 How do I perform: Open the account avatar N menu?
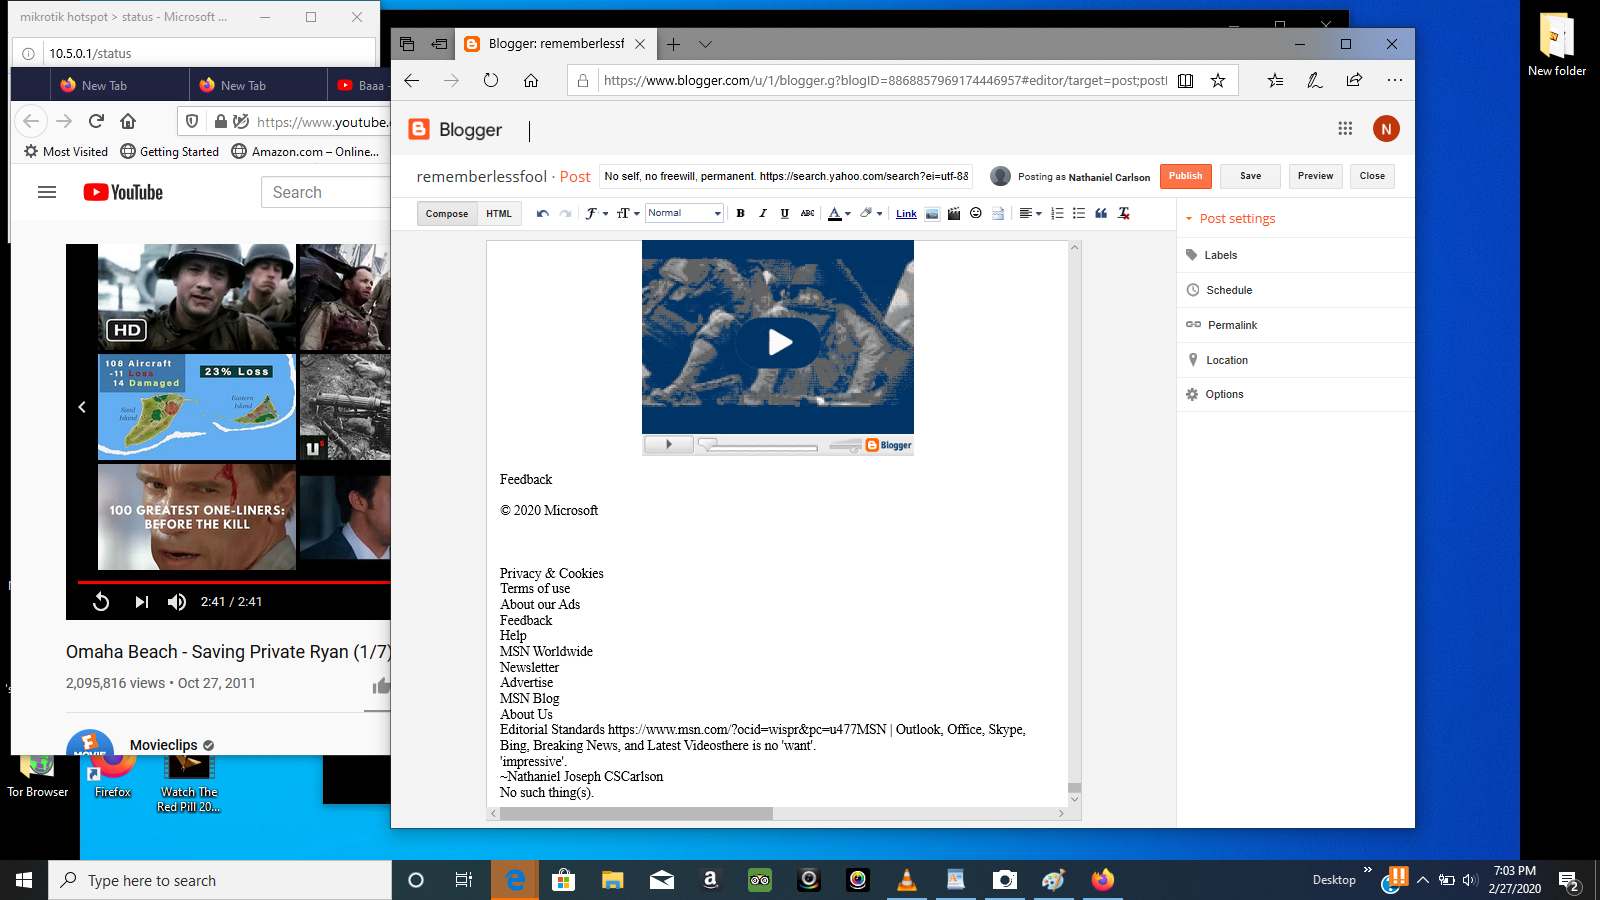(1386, 128)
